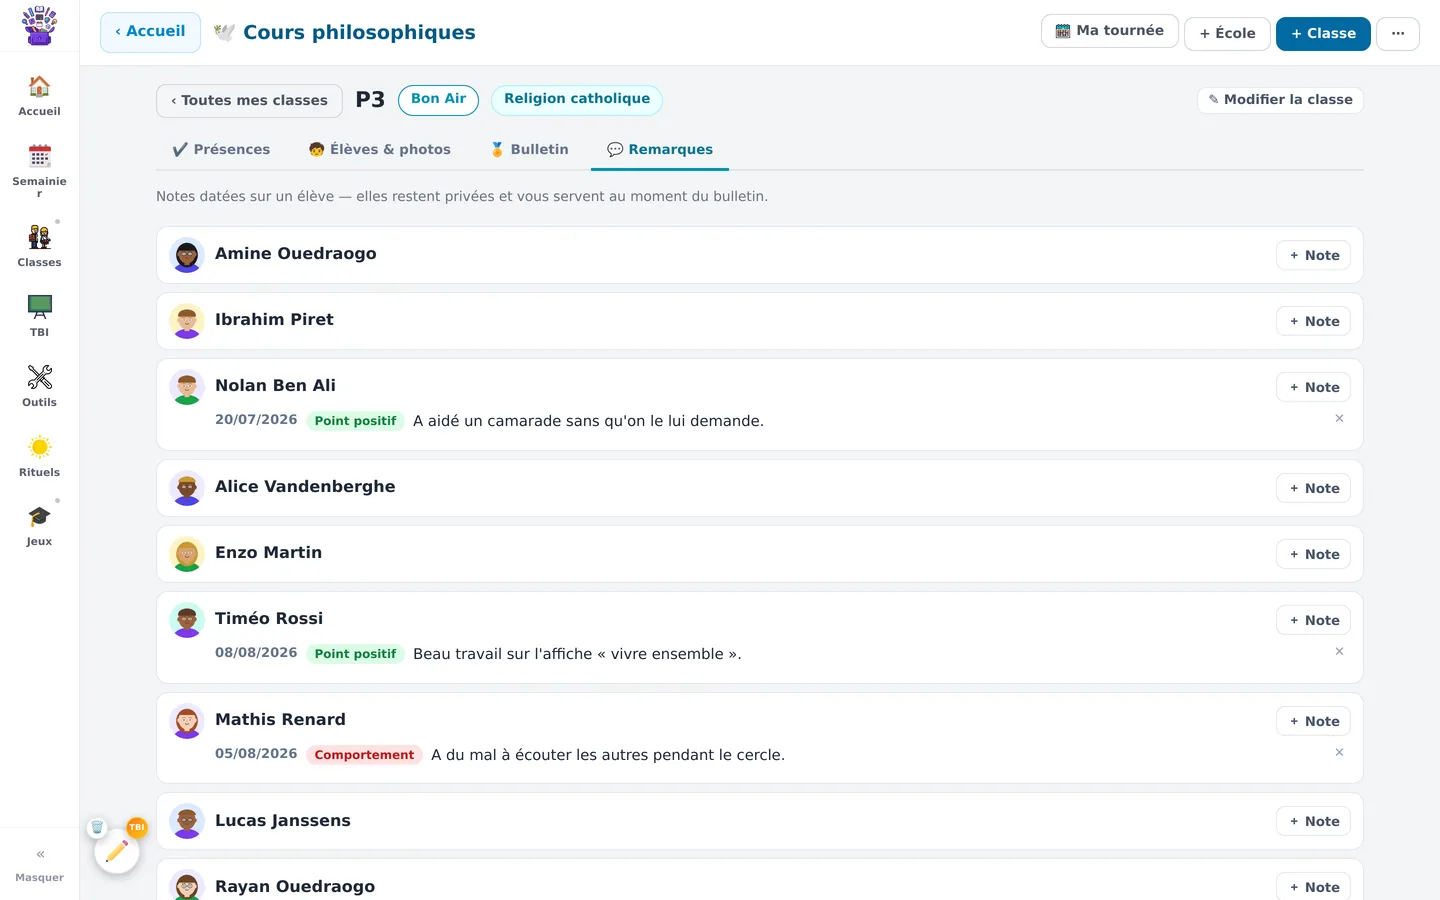
Task: Click Lucas Janssens's avatar
Action: pos(187,821)
